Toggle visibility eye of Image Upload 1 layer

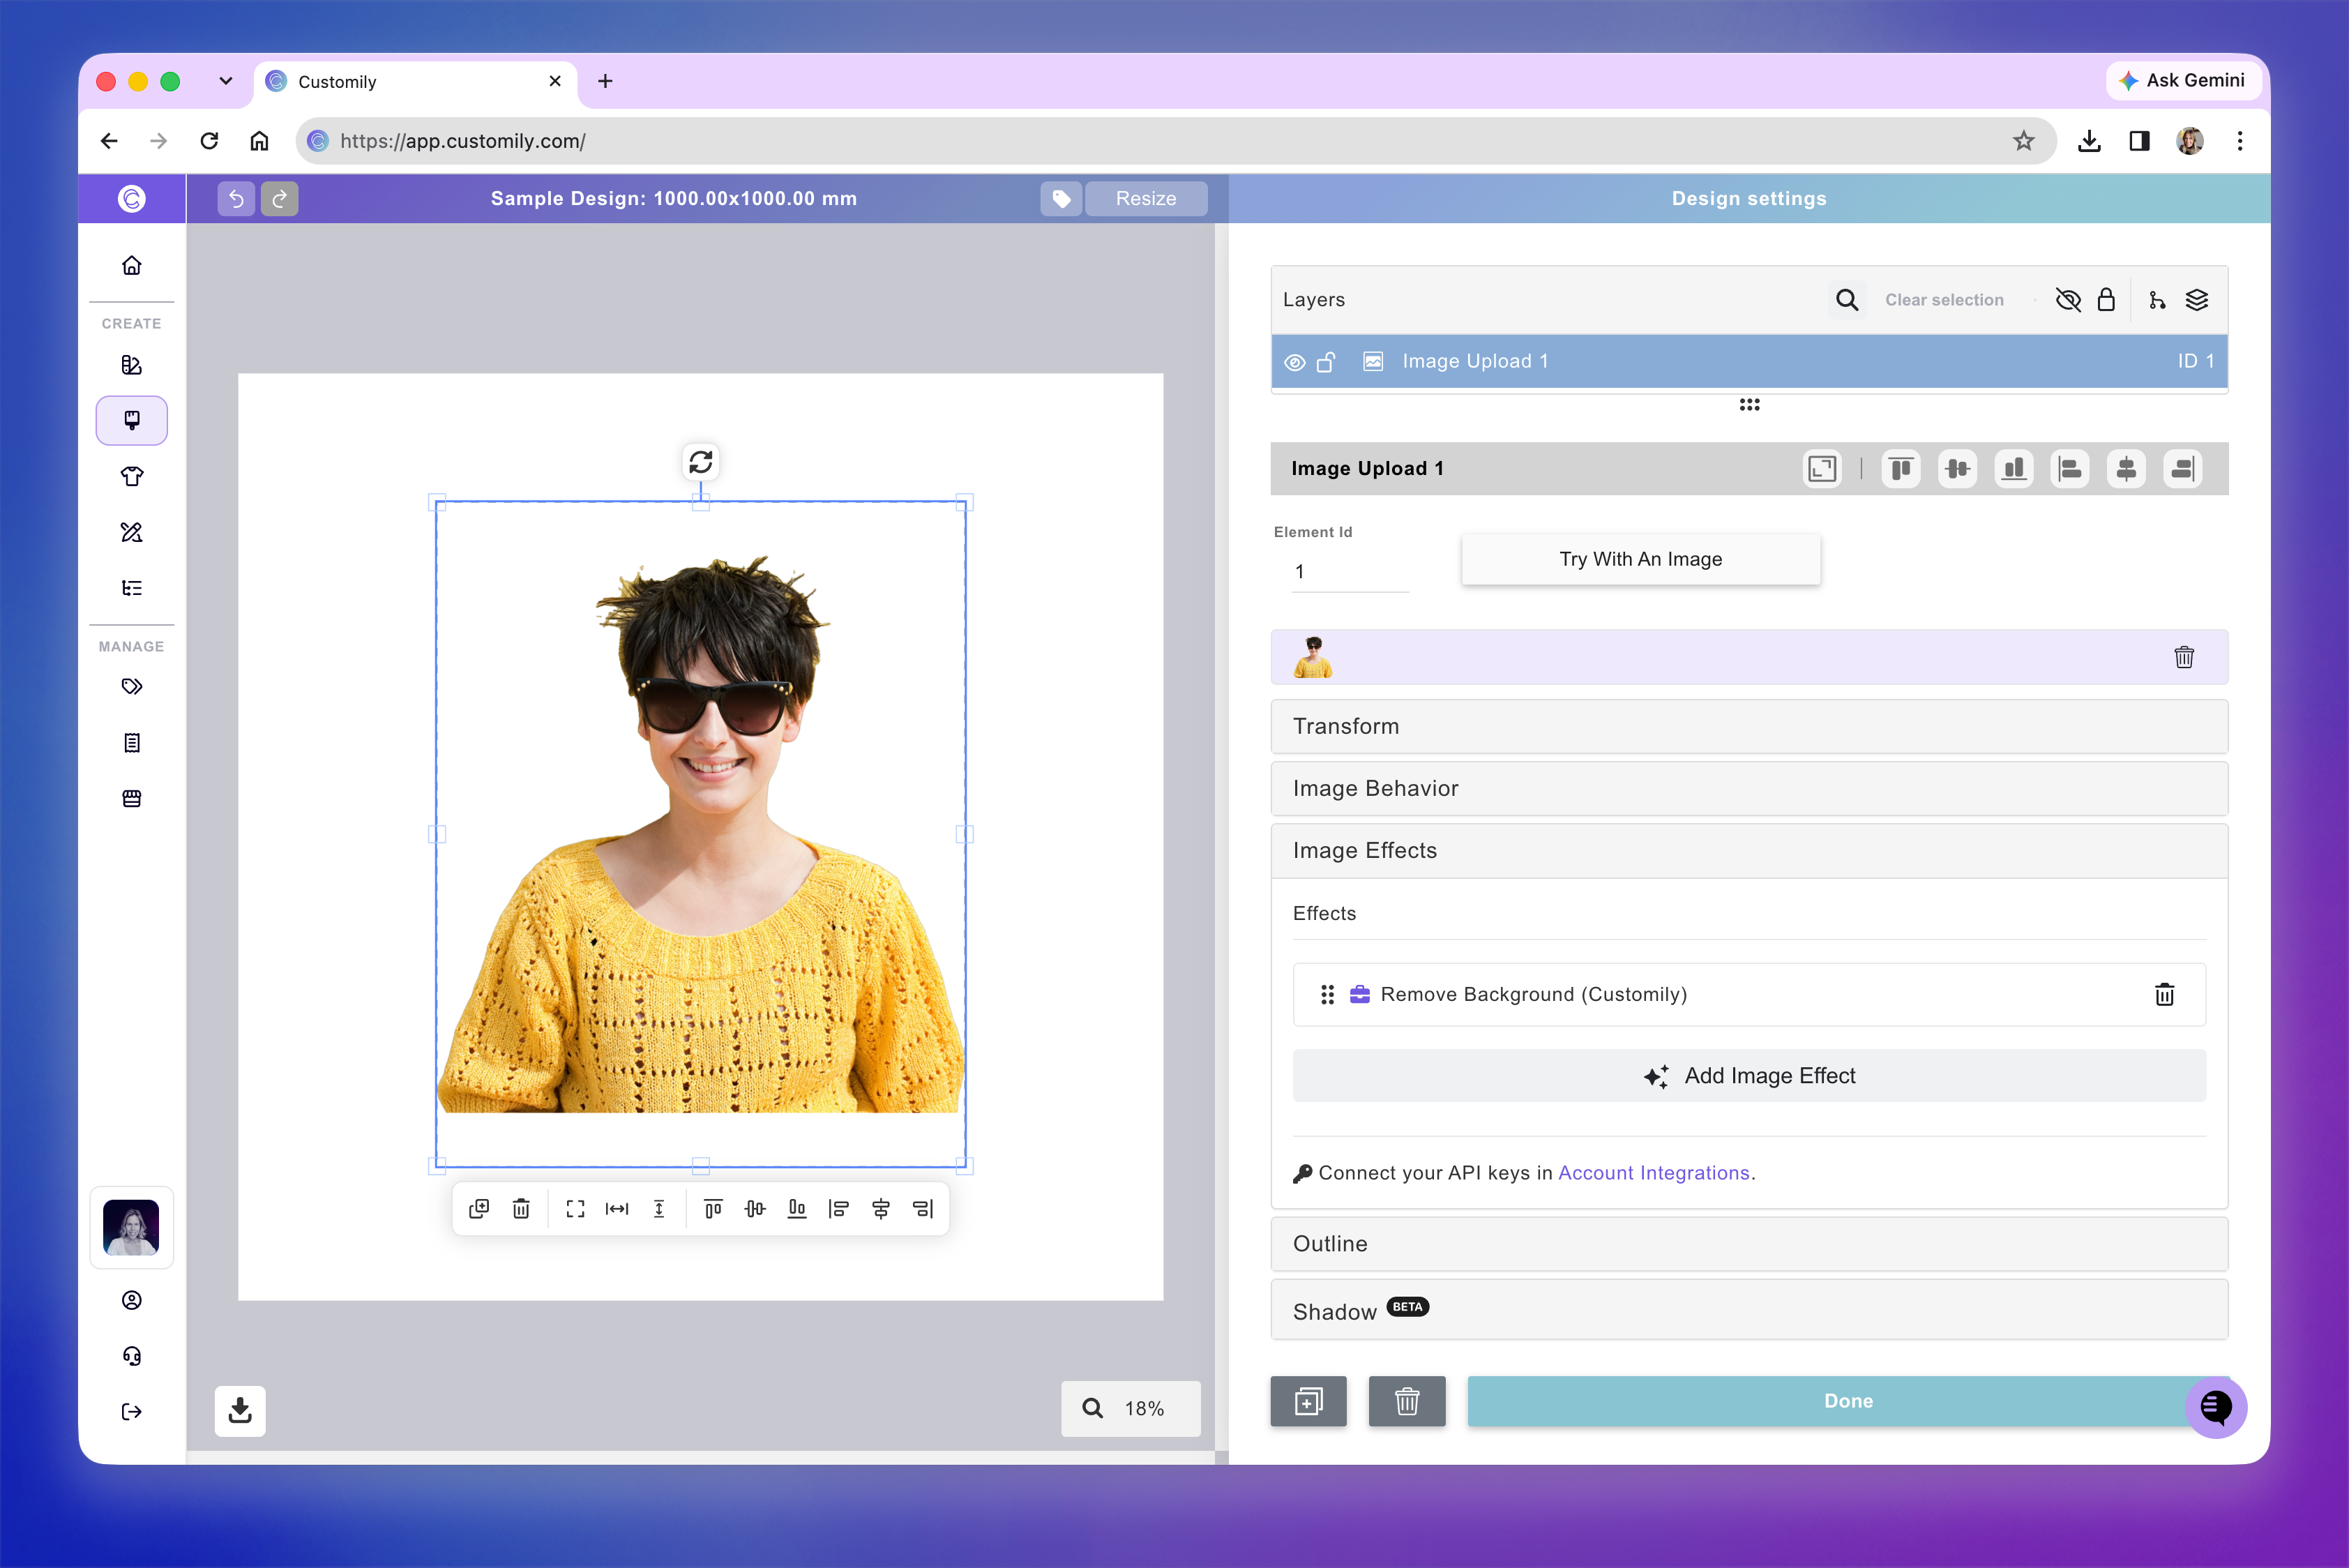click(1294, 362)
